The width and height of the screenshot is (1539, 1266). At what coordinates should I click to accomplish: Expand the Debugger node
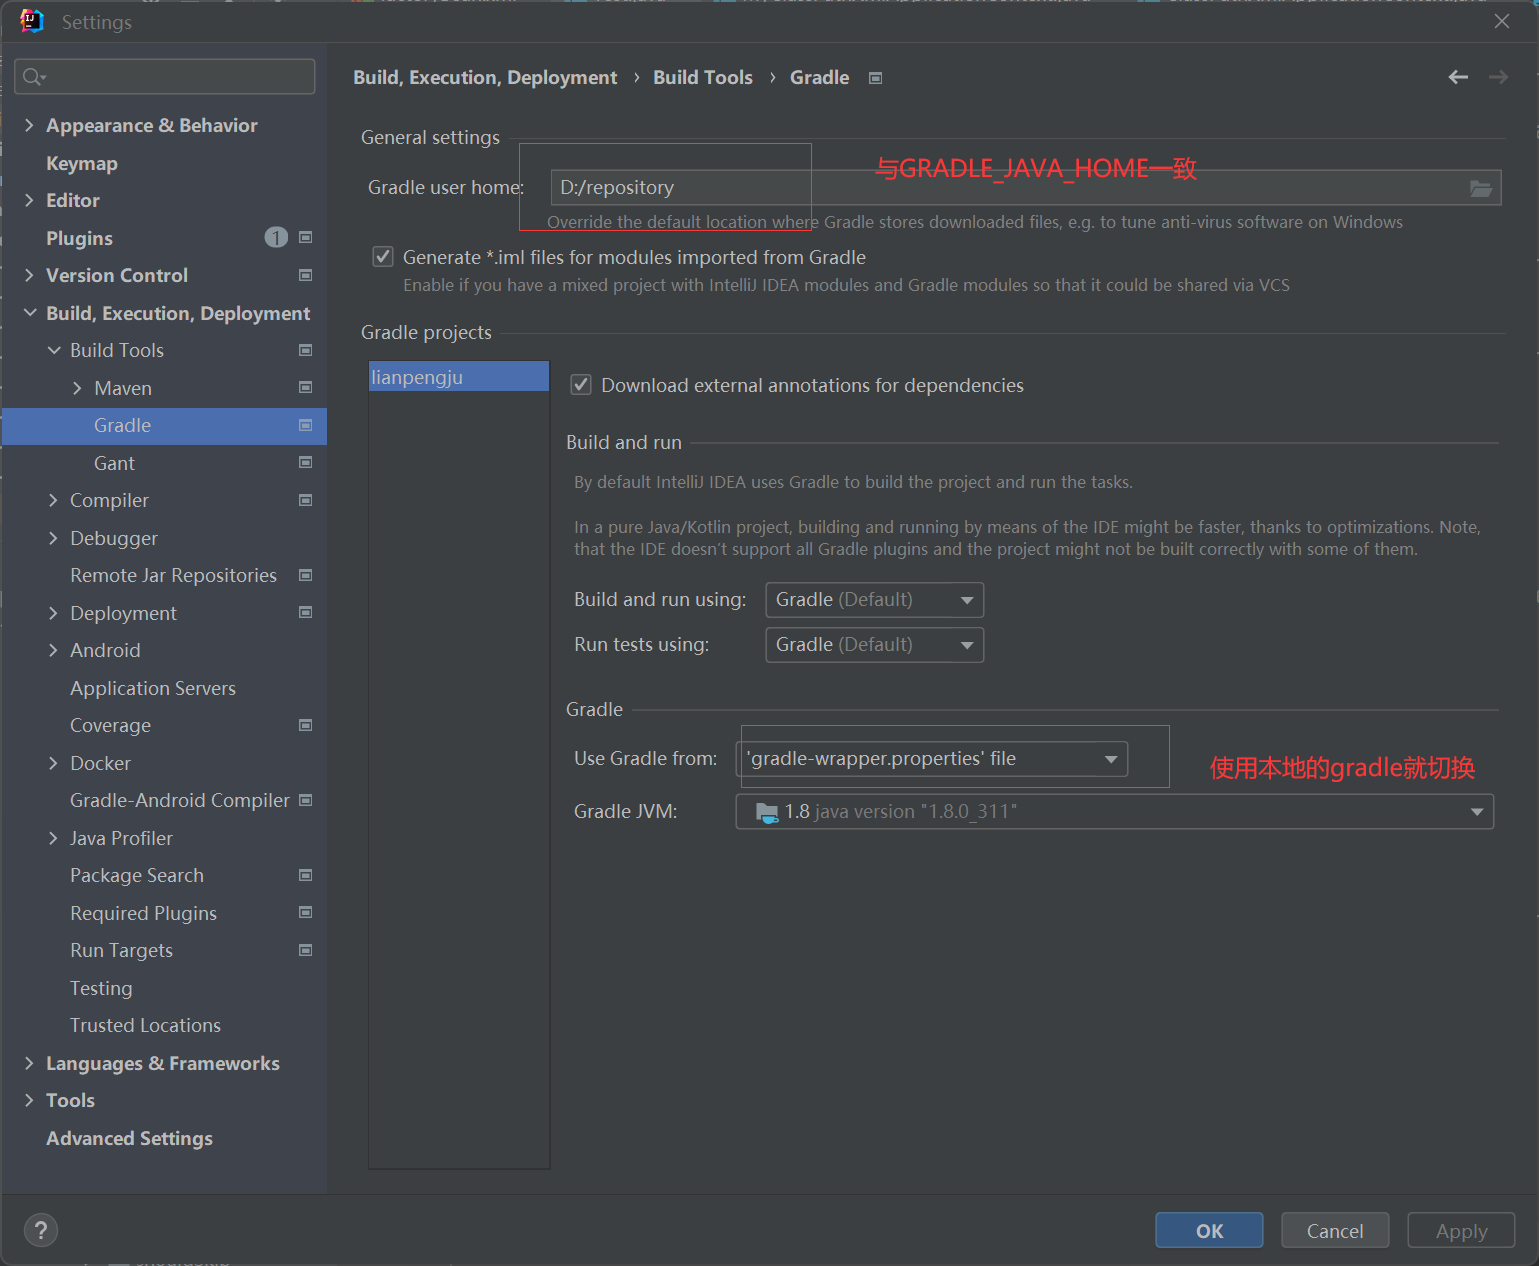click(x=54, y=538)
